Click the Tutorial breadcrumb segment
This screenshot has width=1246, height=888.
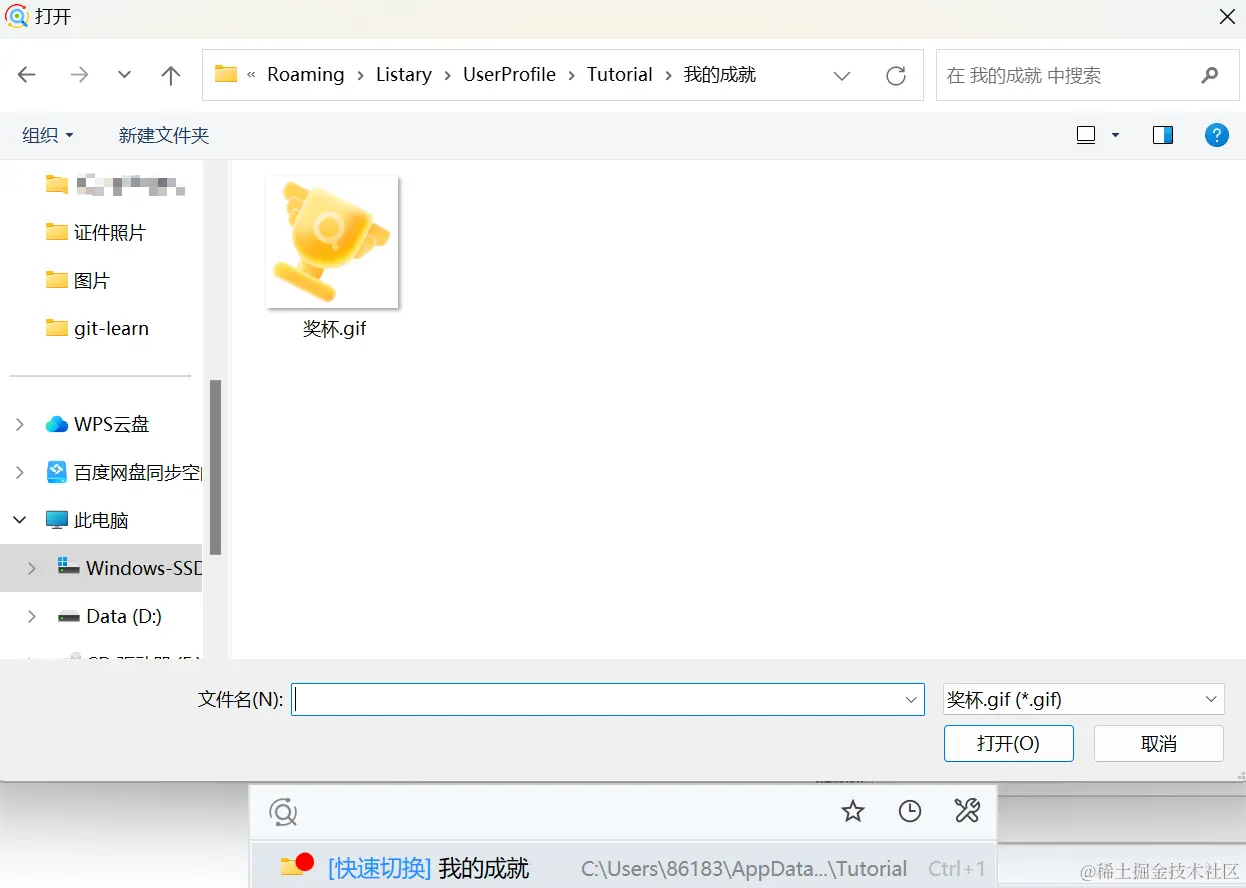[x=620, y=75]
